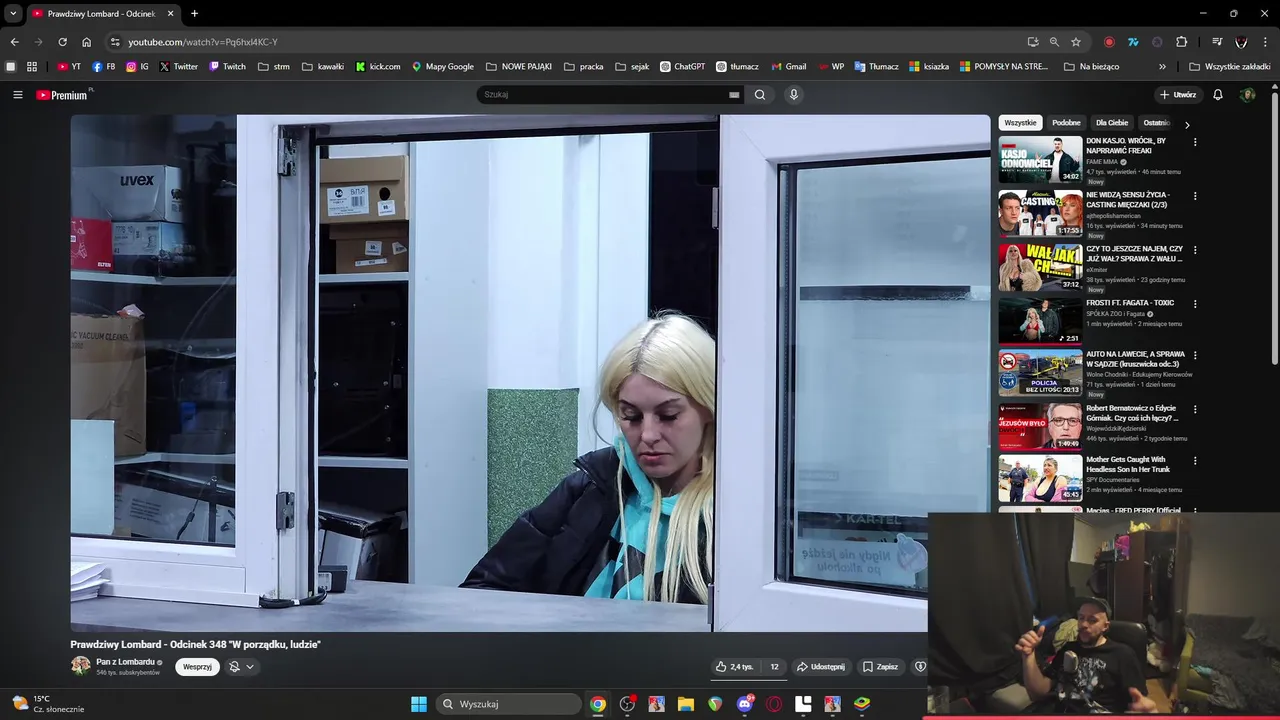Open the browser zoom magnifier icon
This screenshot has height=720, width=1280.
coord(1054,42)
